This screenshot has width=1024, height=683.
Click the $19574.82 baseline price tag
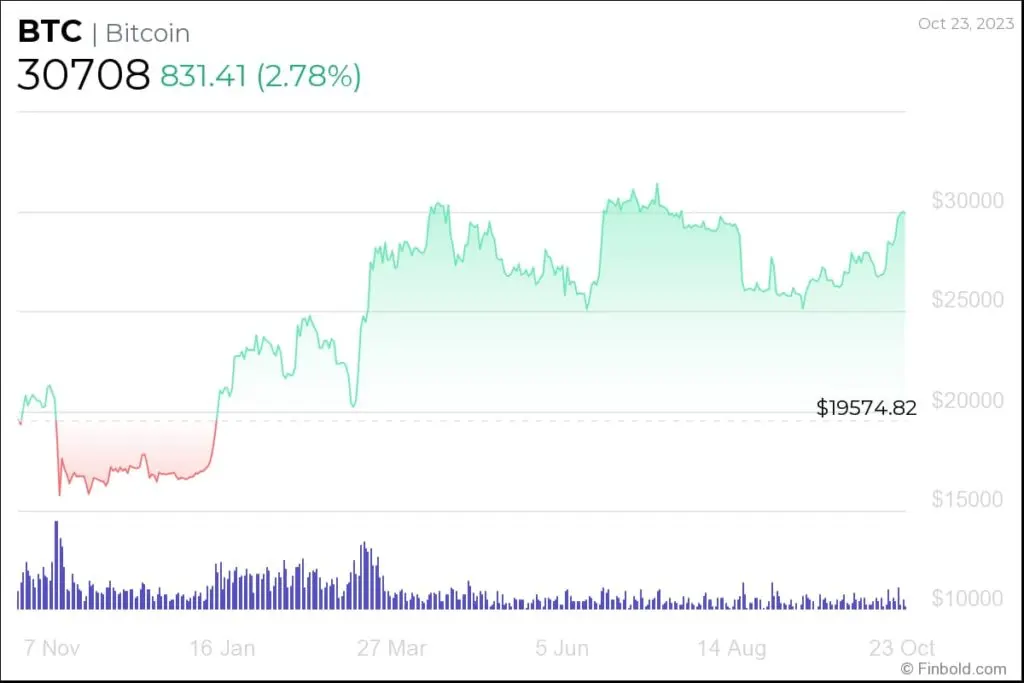tap(866, 408)
